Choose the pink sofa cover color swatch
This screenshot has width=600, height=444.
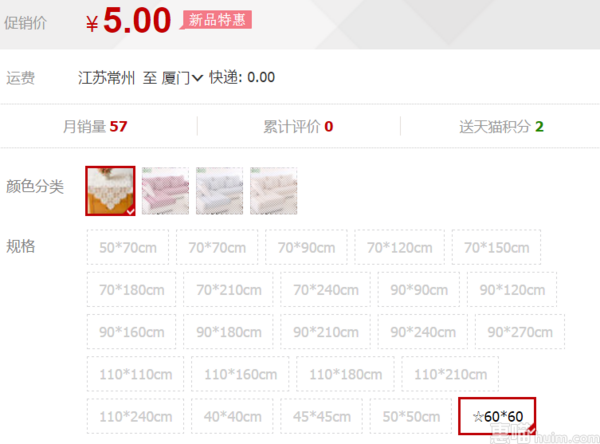165,191
